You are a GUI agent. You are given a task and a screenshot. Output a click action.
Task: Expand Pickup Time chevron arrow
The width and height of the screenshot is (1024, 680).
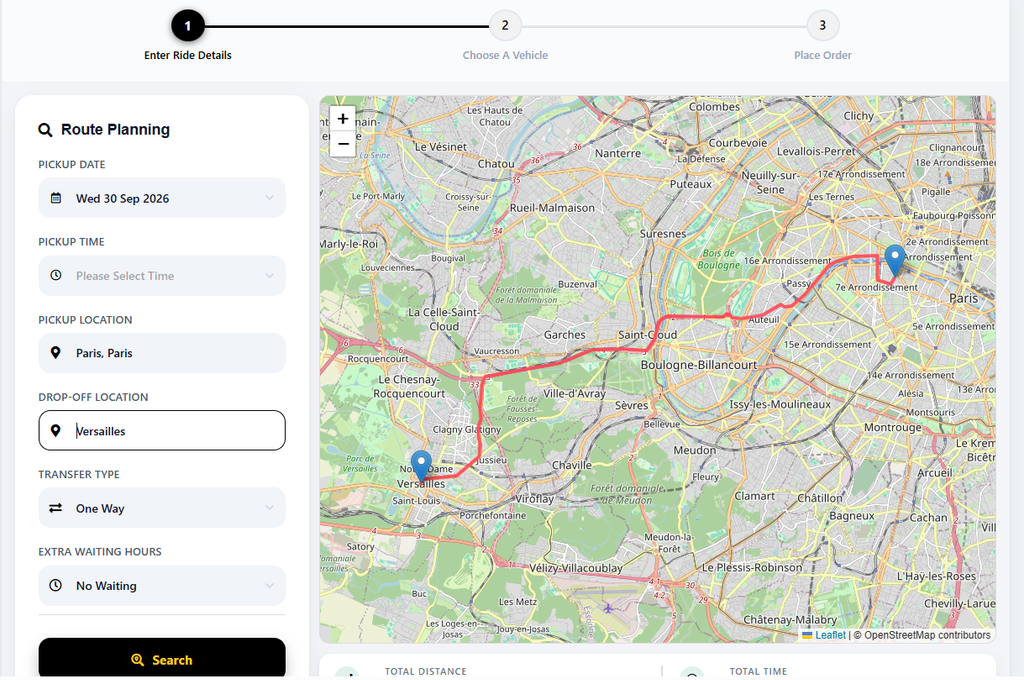tap(270, 276)
